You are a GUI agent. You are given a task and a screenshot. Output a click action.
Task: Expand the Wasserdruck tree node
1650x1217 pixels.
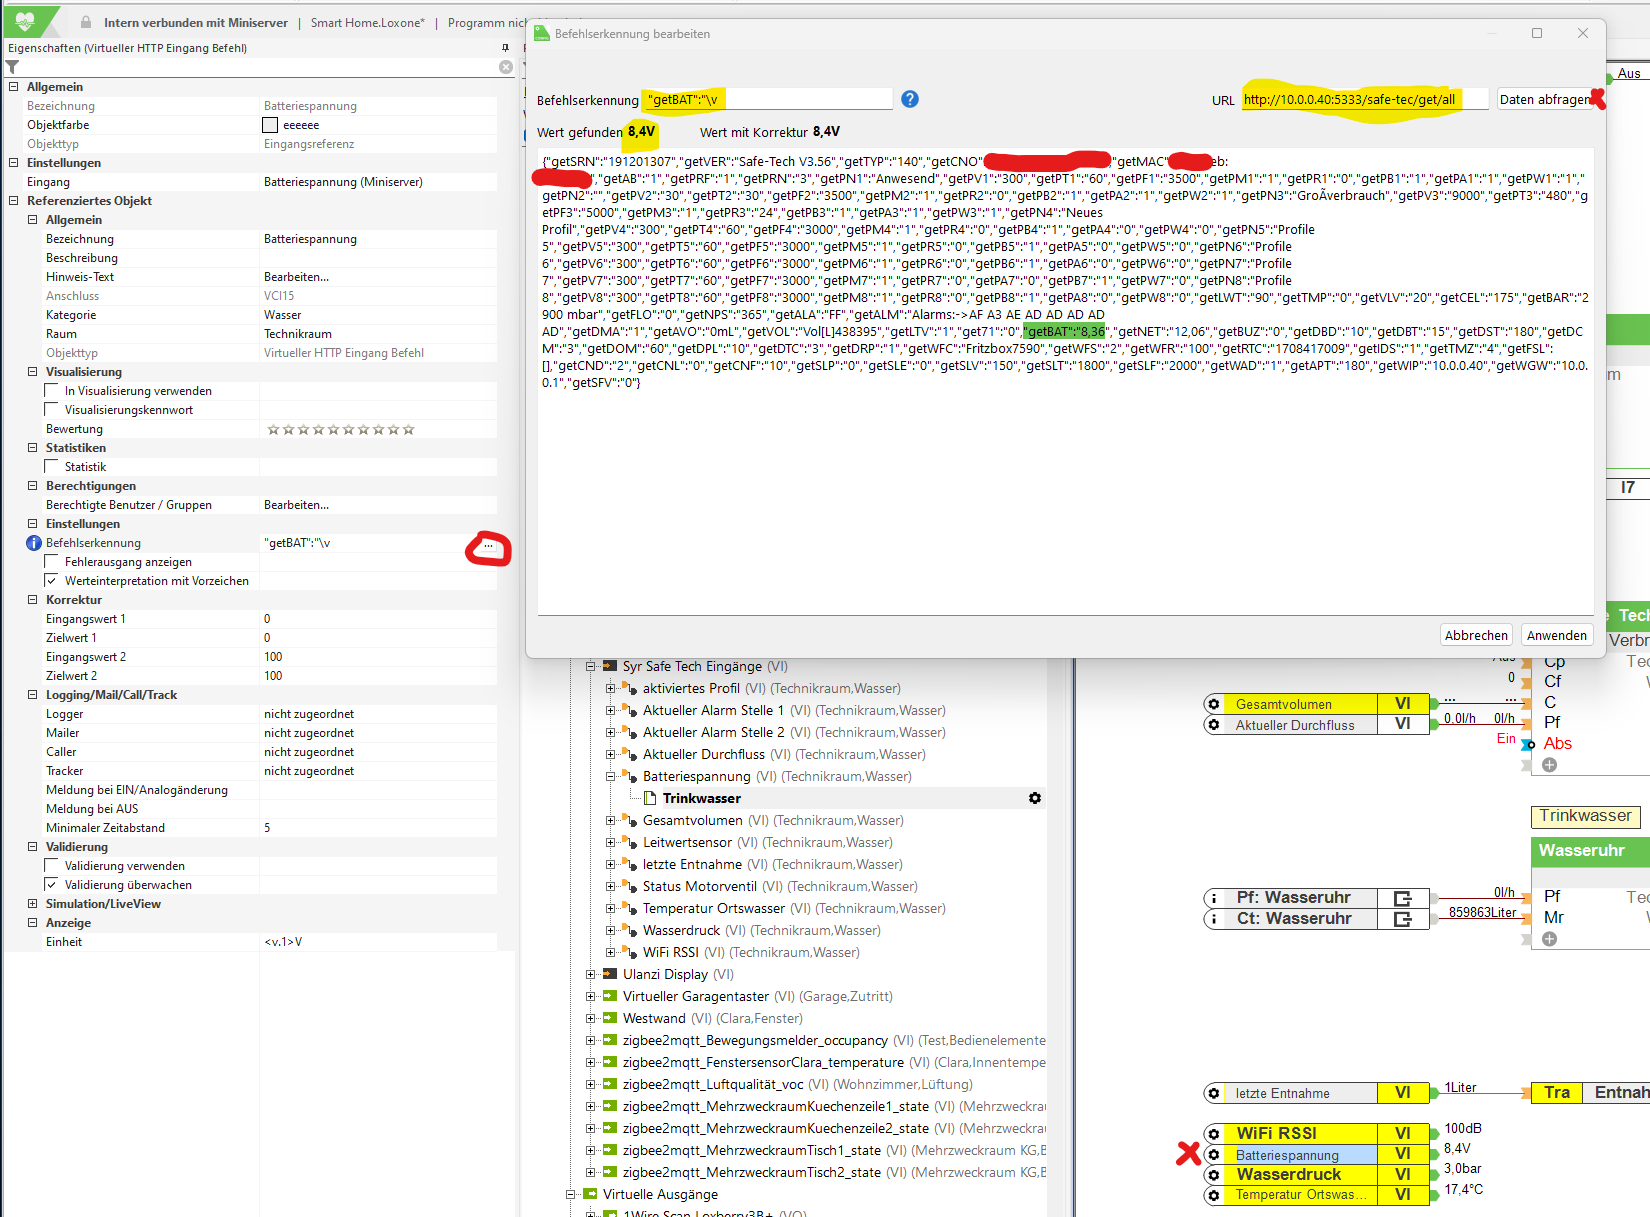point(610,930)
